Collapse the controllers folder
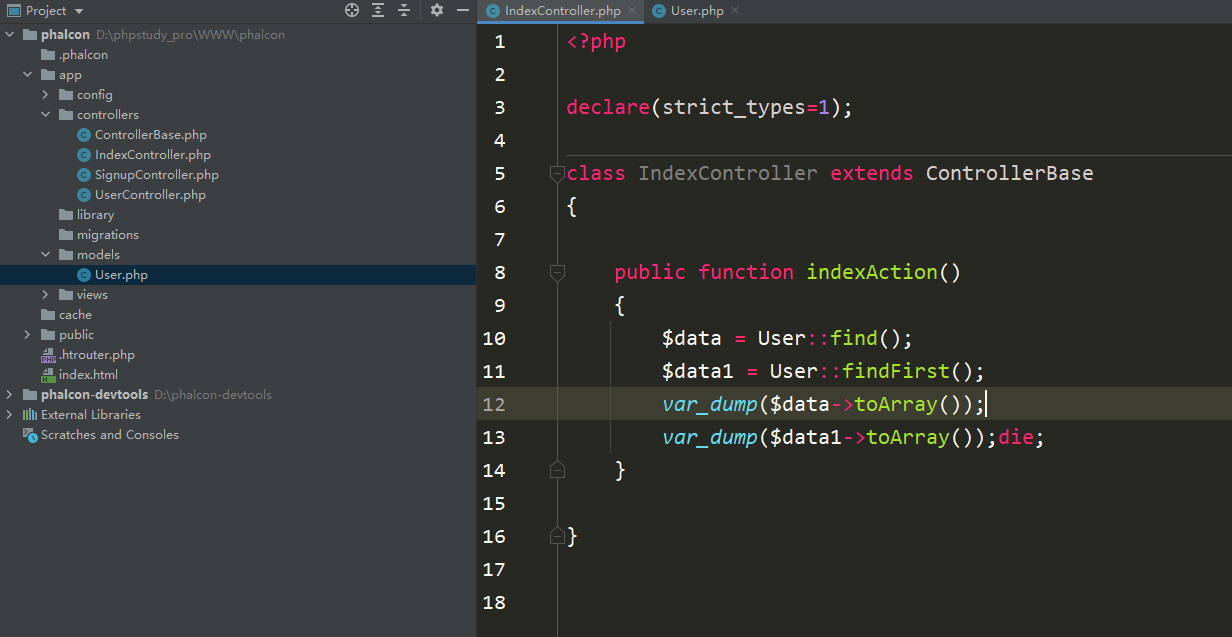Image resolution: width=1232 pixels, height=637 pixels. click(x=46, y=114)
